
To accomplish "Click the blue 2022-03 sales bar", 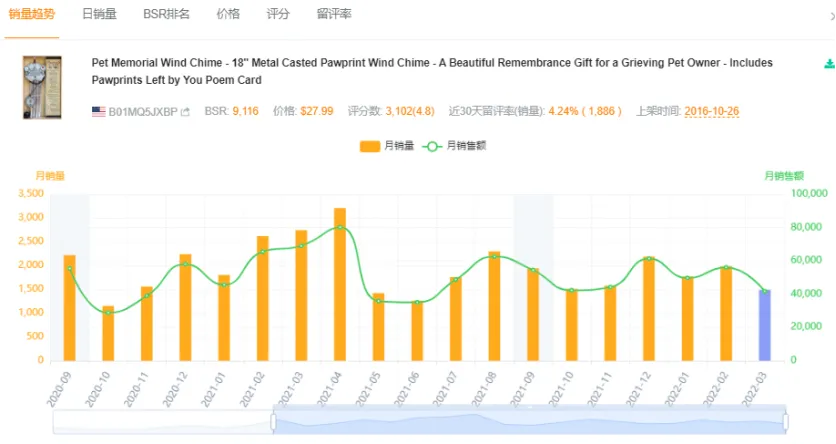I will point(765,325).
